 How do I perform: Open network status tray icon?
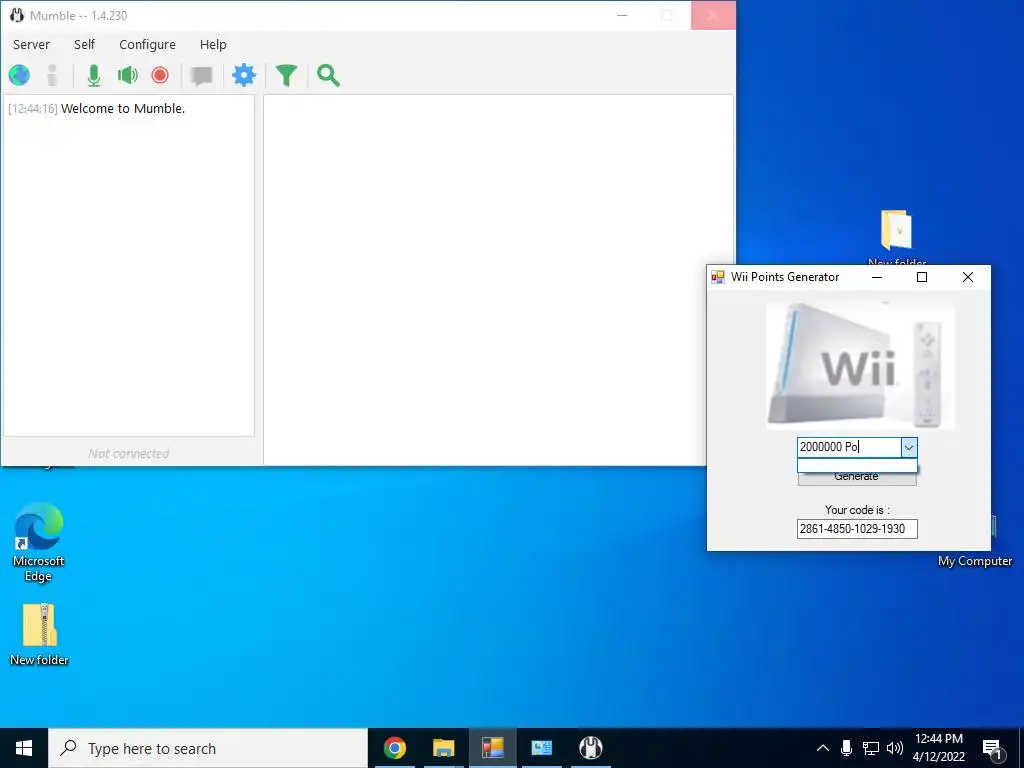point(871,748)
